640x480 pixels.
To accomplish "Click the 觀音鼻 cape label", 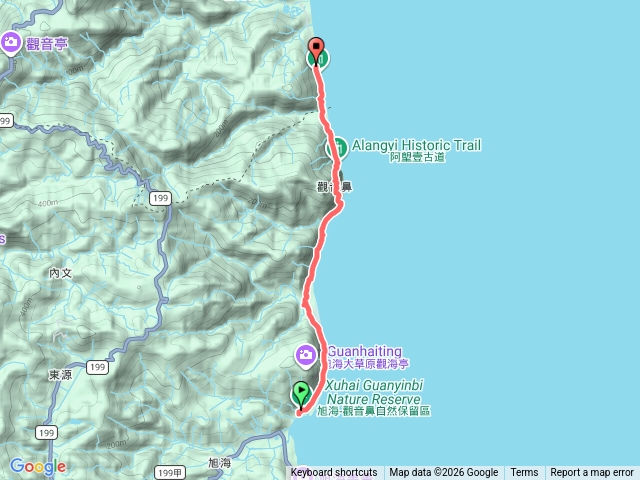I will click(335, 187).
